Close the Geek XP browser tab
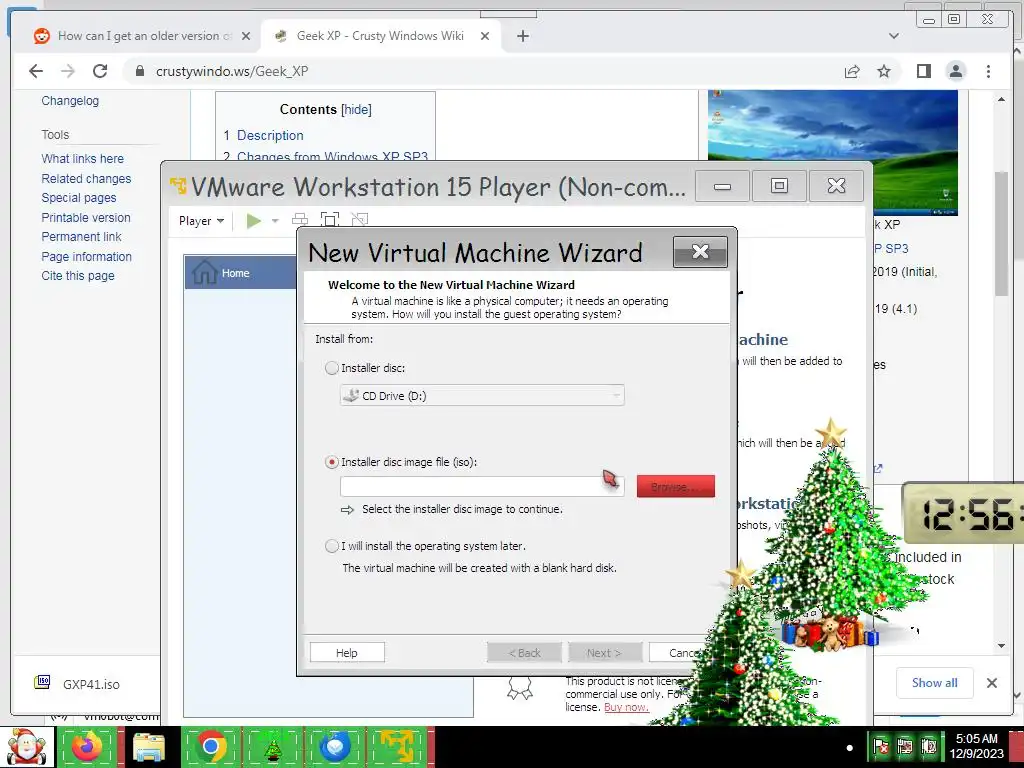Screen dimensions: 1024x768 tap(485, 36)
